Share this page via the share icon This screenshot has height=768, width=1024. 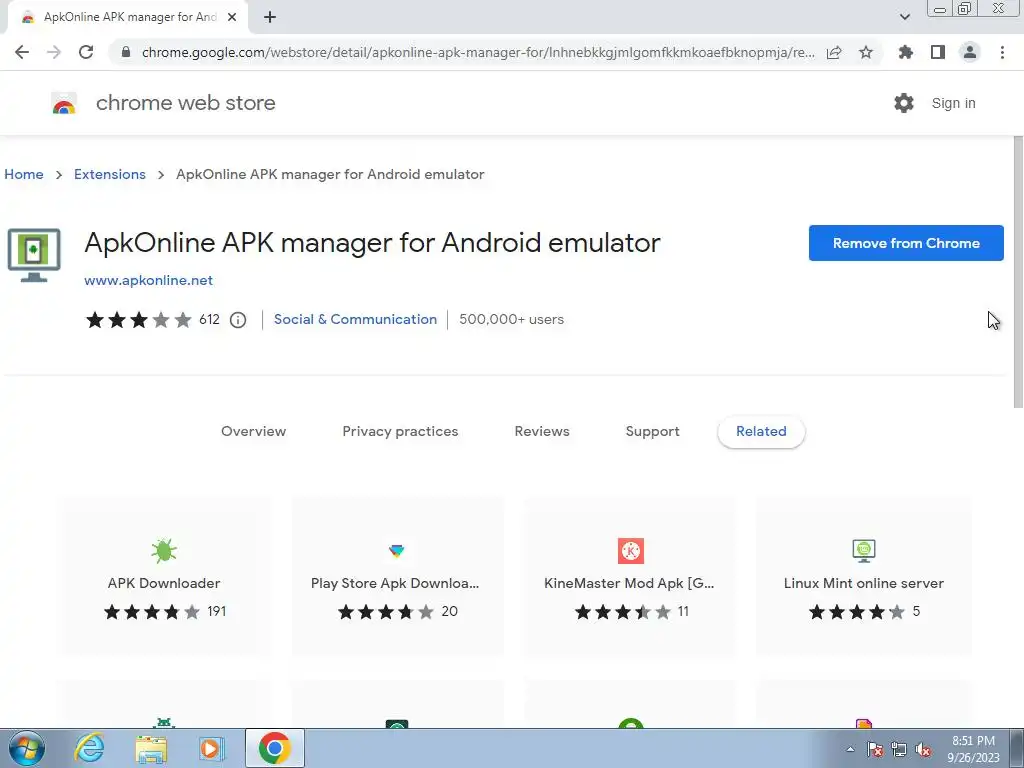coord(834,52)
